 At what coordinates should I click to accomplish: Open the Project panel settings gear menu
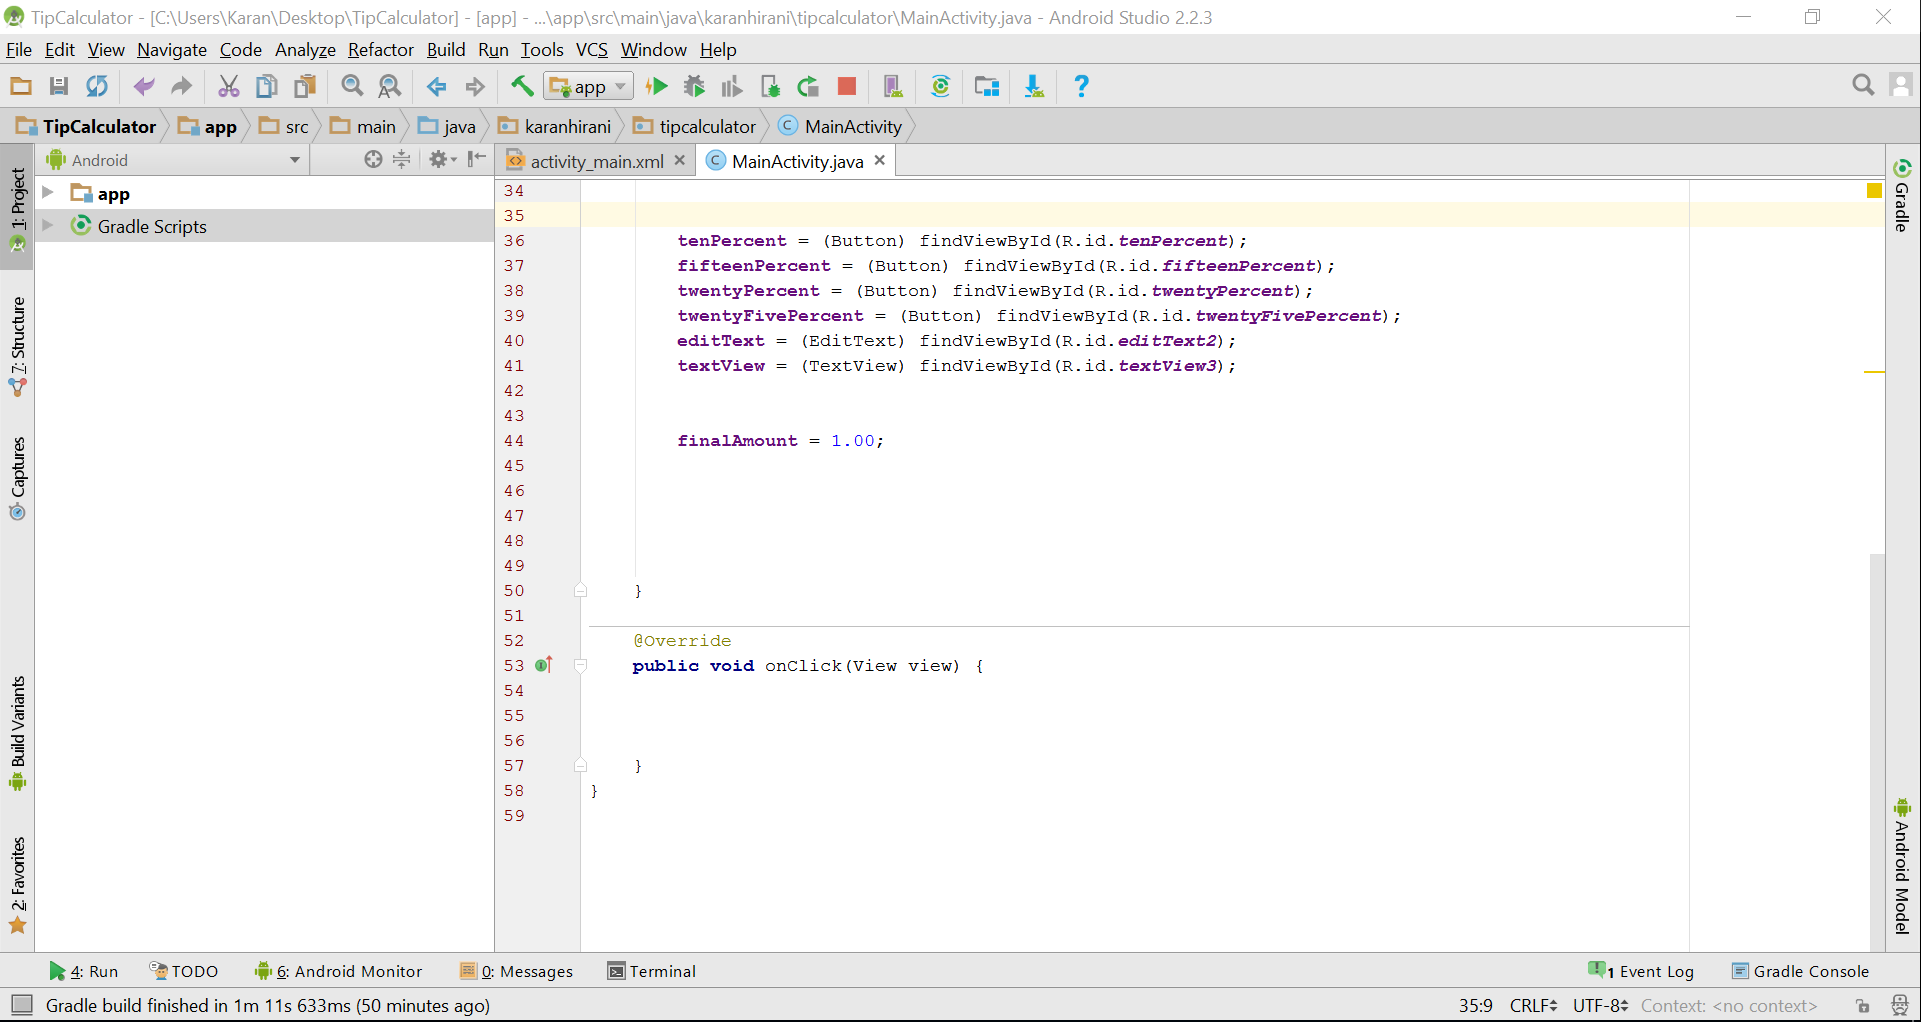442,159
